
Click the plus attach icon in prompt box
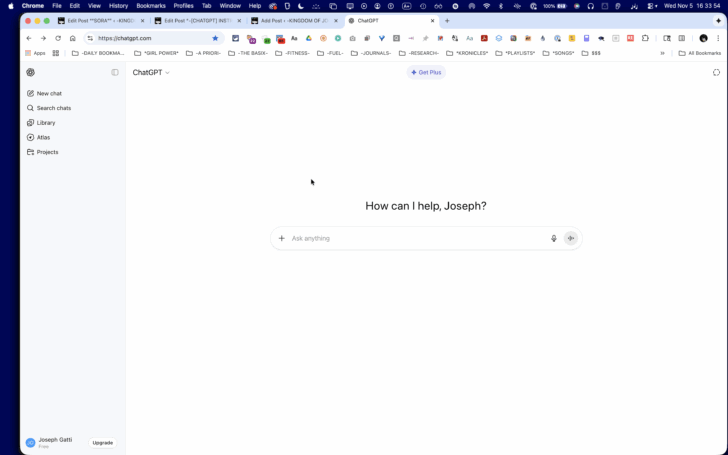(281, 238)
